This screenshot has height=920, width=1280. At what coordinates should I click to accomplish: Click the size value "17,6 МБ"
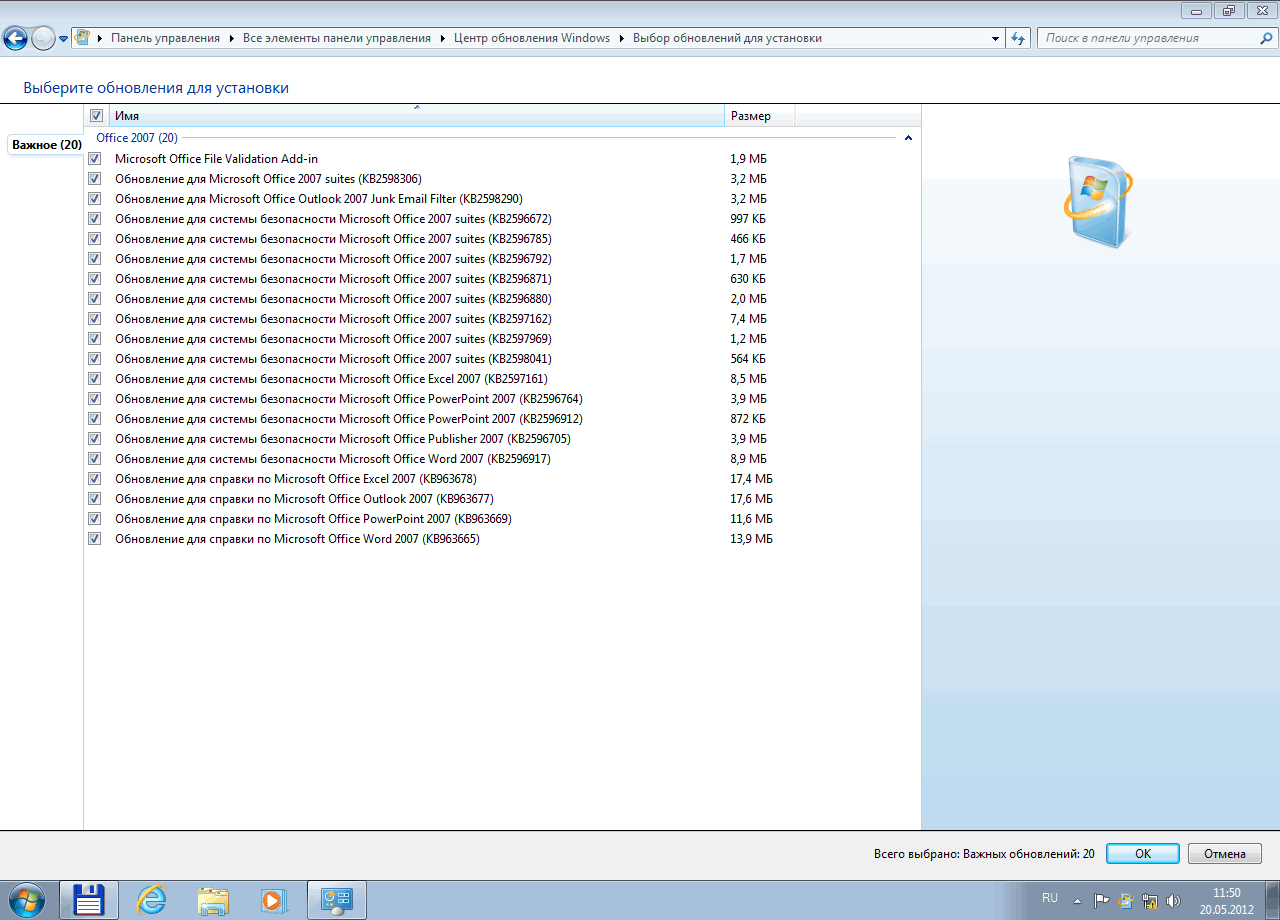click(751, 499)
